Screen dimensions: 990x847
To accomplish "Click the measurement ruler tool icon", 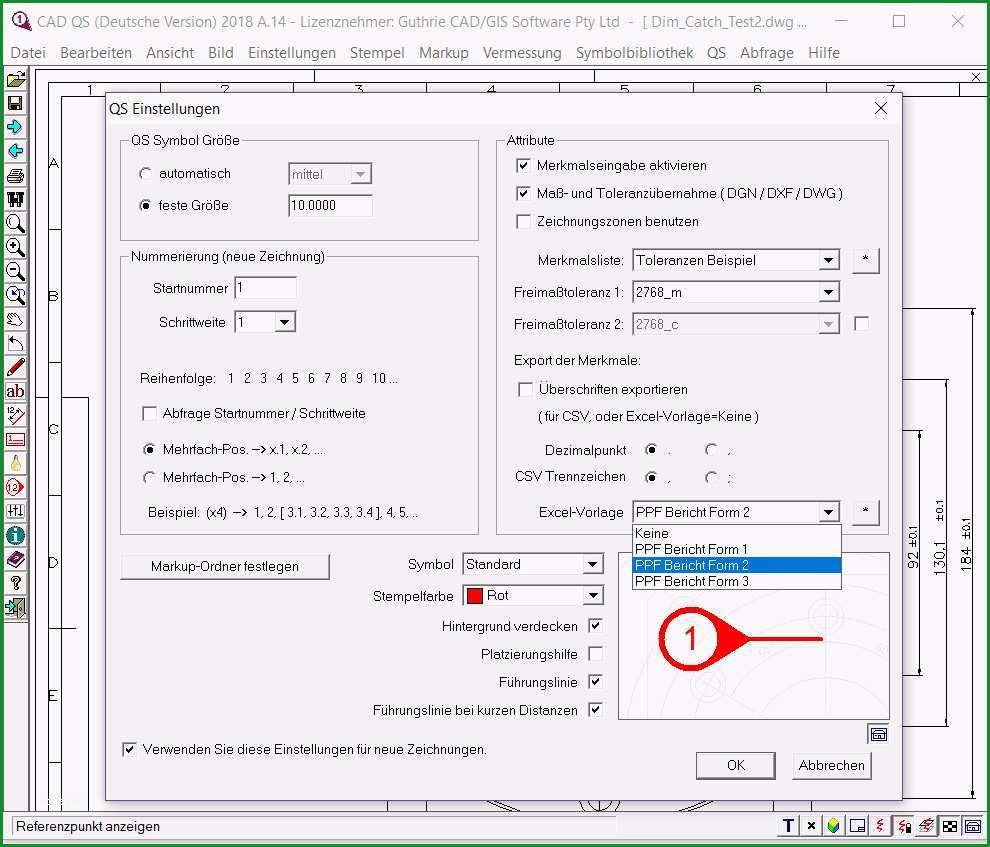I will 15,415.
